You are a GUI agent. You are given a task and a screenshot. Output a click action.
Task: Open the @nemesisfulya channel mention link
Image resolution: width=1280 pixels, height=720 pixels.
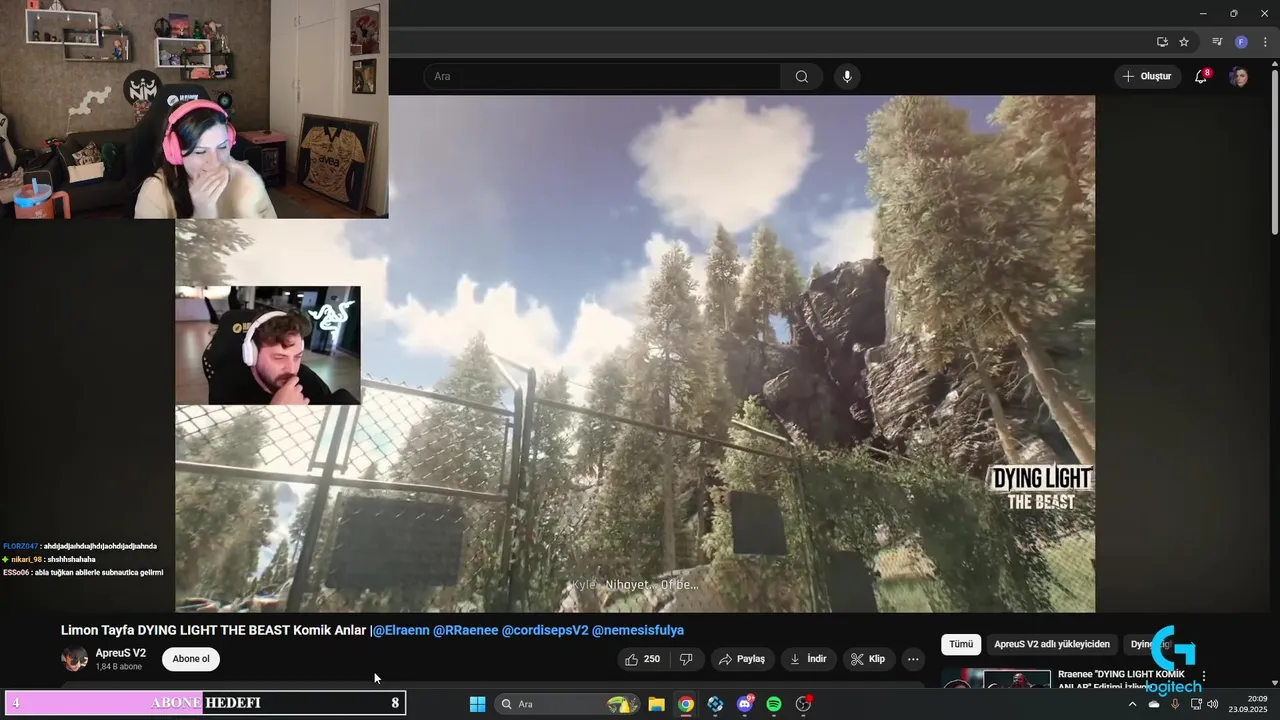(x=638, y=630)
